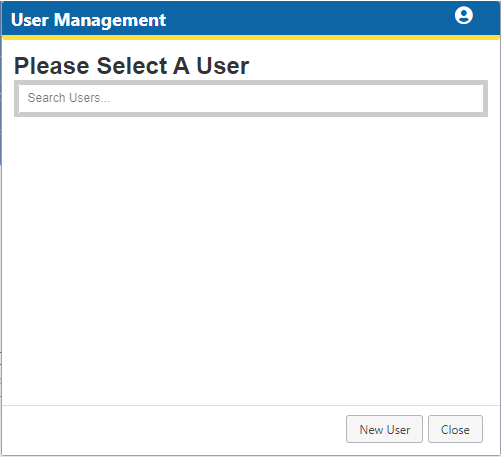The image size is (502, 458).
Task: Click the New User button
Action: (x=384, y=429)
